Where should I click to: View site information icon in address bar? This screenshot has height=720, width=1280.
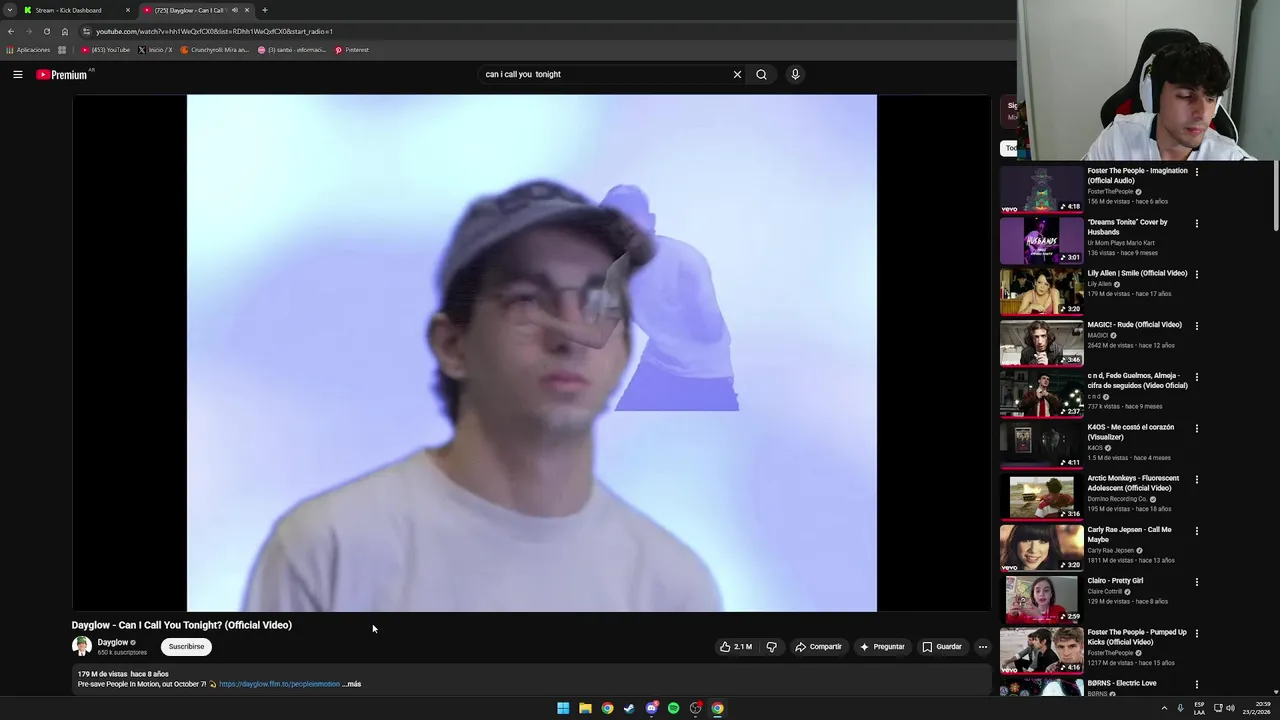pos(87,31)
